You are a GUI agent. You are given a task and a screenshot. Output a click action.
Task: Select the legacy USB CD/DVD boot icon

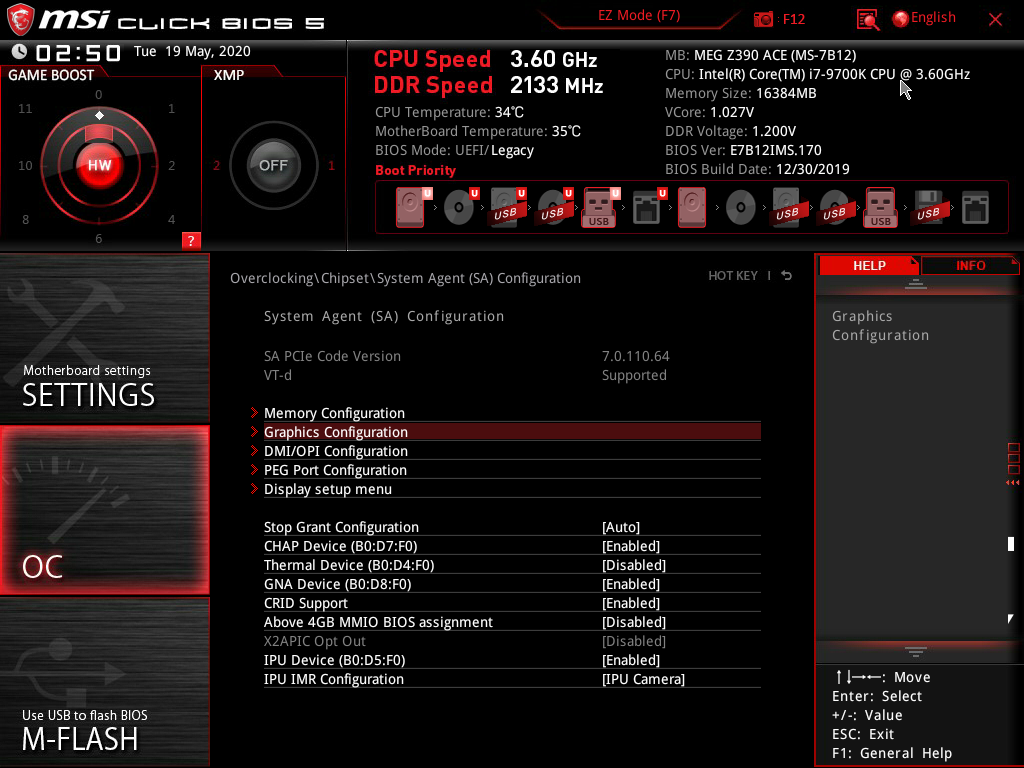(x=834, y=207)
